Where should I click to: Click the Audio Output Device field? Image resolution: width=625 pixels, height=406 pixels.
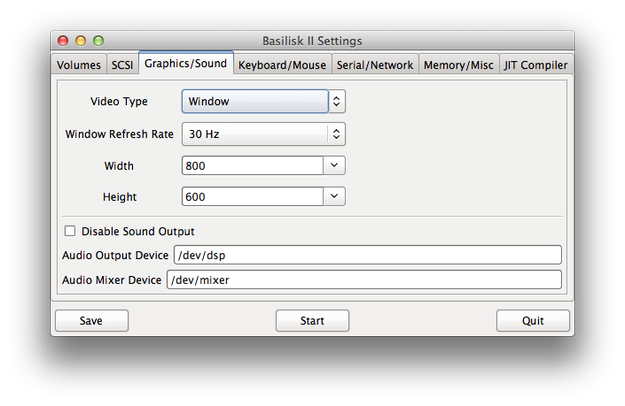[x=368, y=255]
